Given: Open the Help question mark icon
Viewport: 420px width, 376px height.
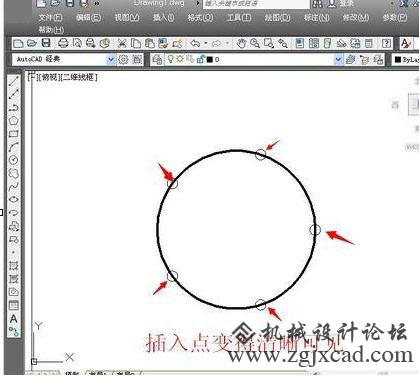Looking at the screenshot, I should tap(386, 43).
